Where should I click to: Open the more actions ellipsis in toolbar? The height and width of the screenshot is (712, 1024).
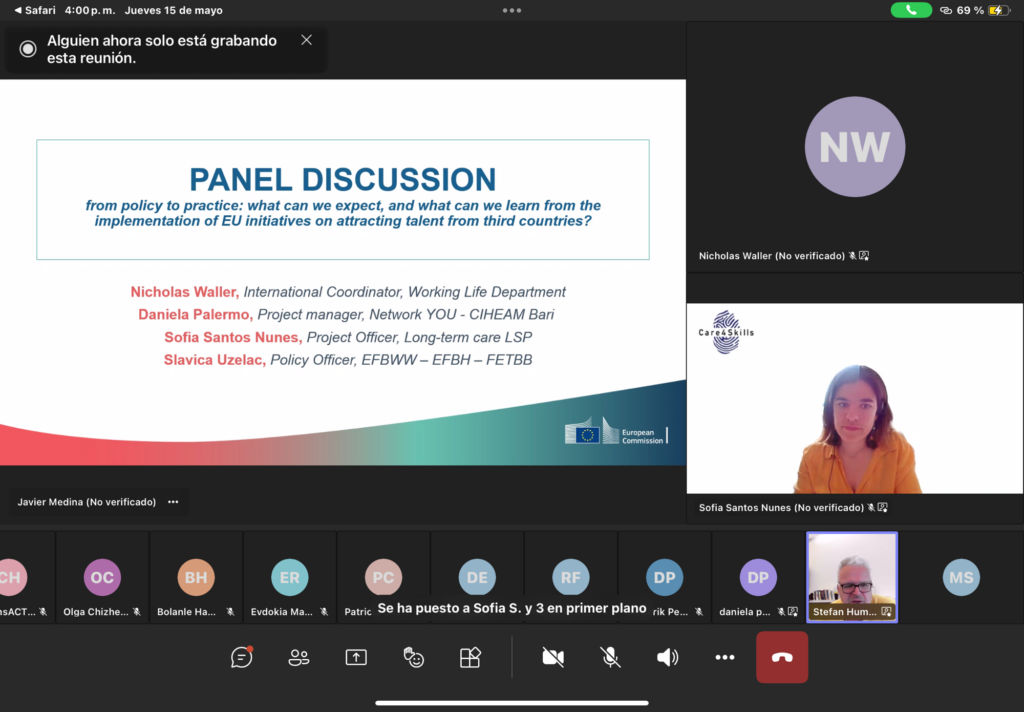725,657
